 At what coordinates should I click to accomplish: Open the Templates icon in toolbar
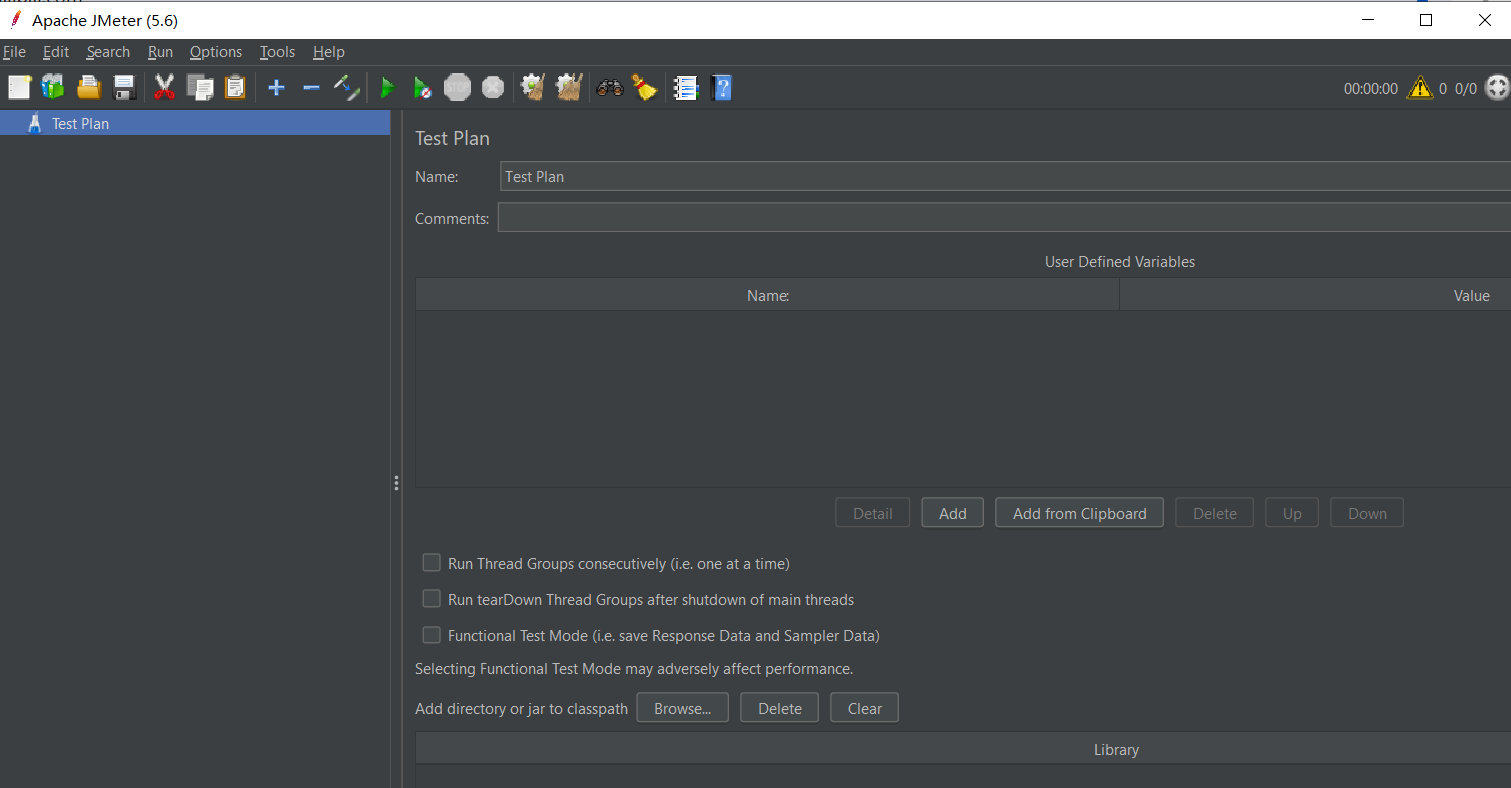pos(53,88)
